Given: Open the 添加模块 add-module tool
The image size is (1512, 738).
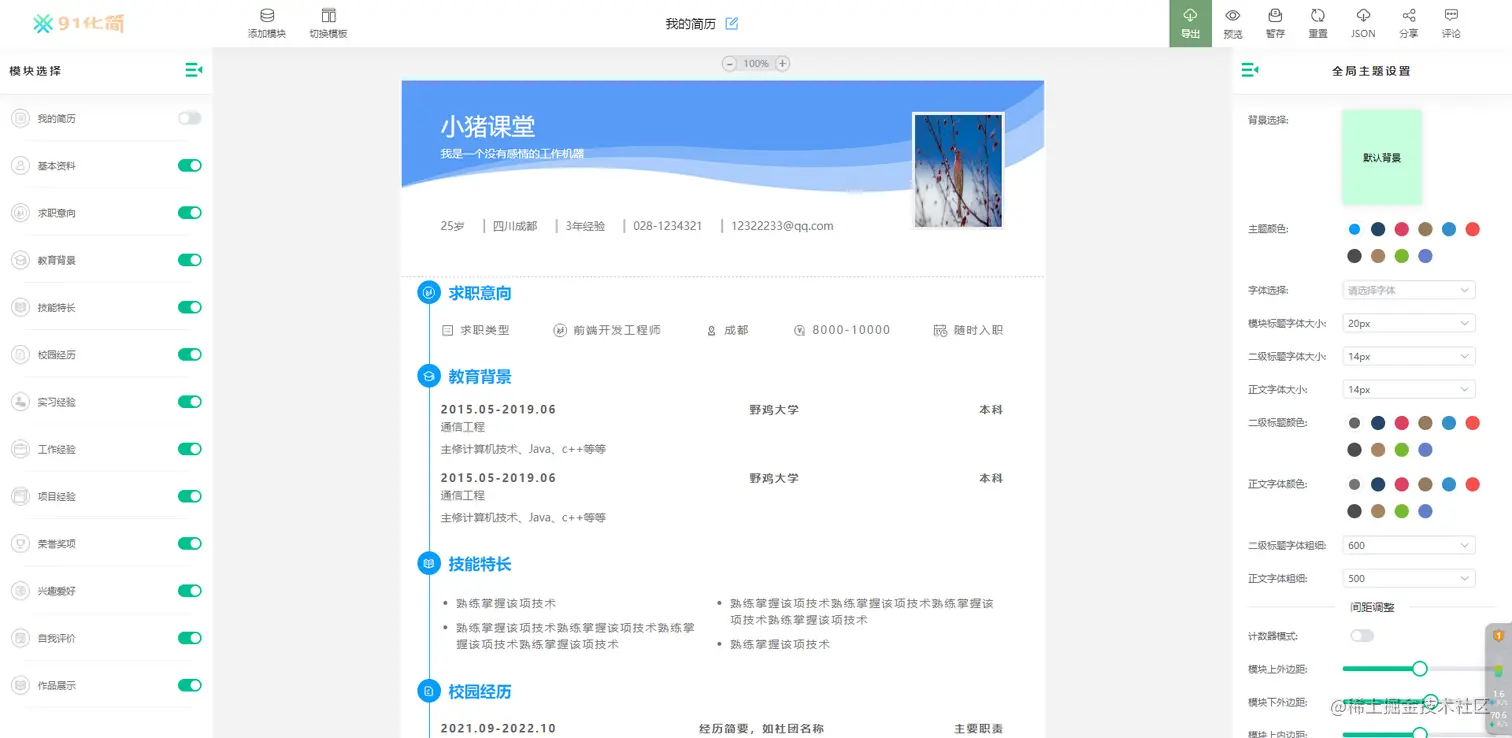Looking at the screenshot, I should click(x=267, y=23).
